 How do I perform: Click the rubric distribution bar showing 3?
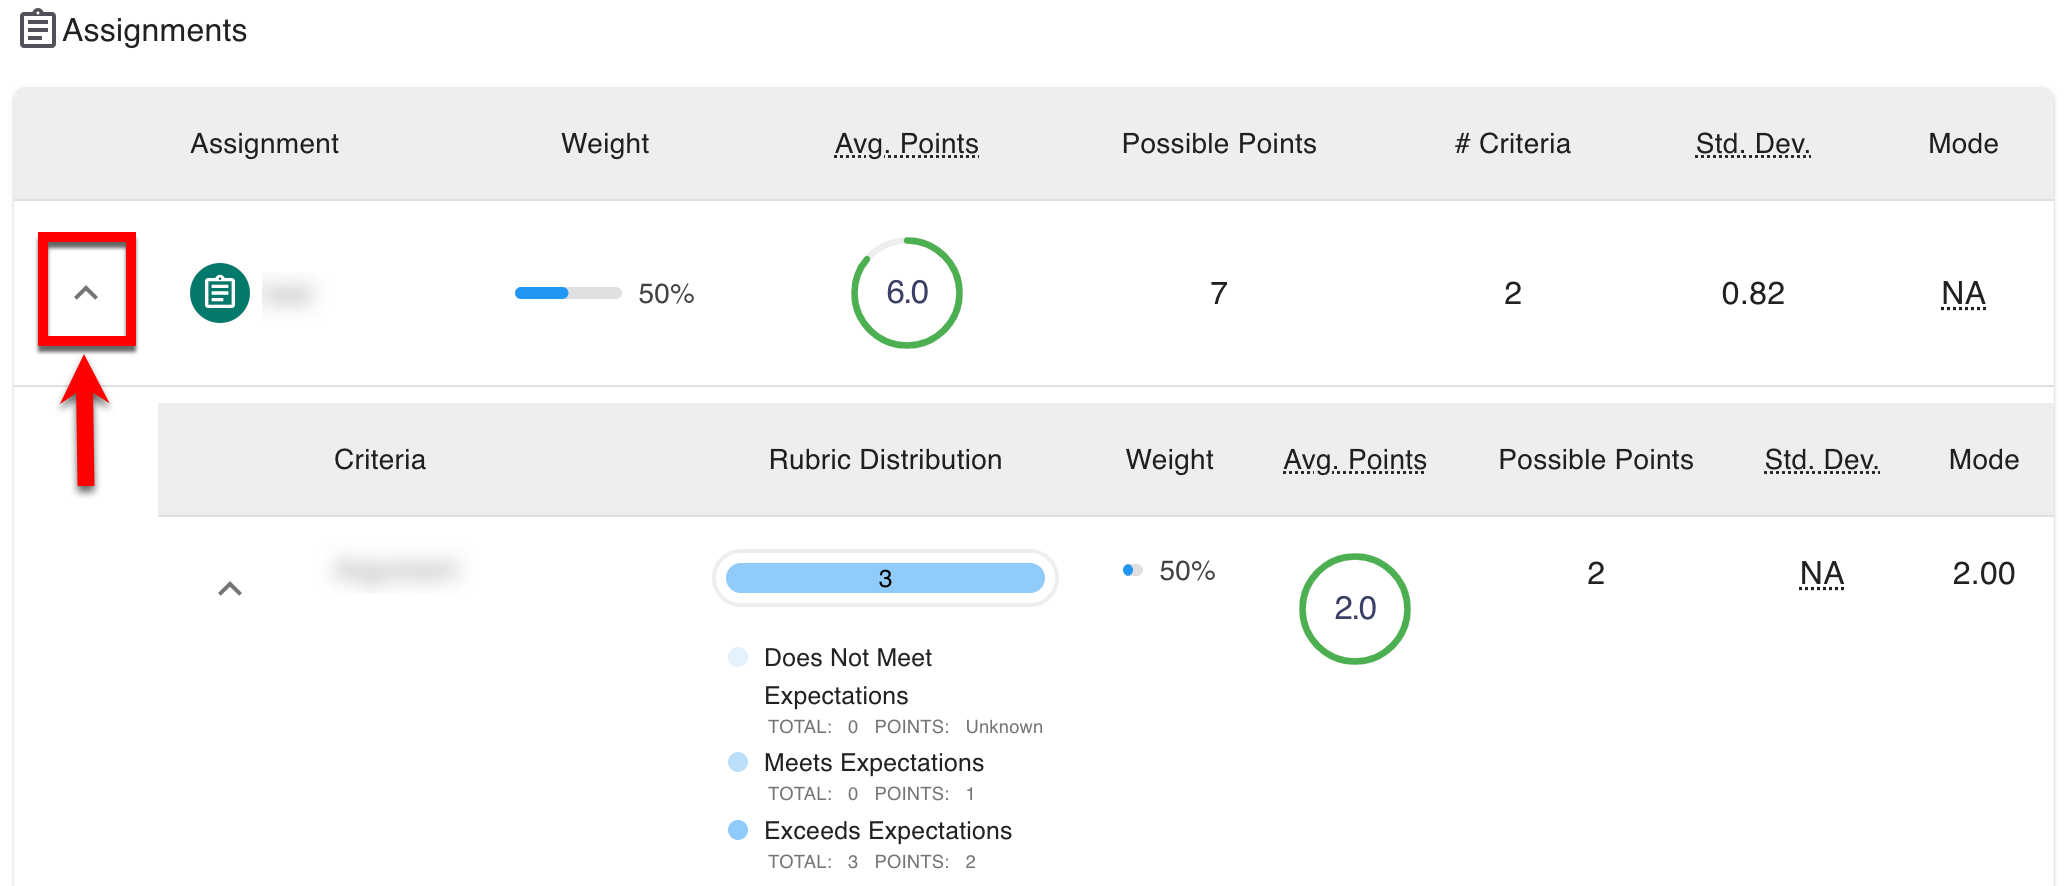(885, 578)
